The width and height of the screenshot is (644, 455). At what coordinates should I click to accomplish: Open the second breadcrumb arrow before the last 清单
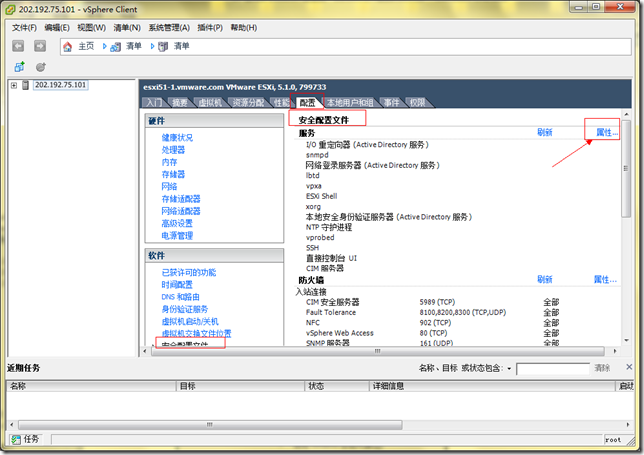(x=152, y=46)
